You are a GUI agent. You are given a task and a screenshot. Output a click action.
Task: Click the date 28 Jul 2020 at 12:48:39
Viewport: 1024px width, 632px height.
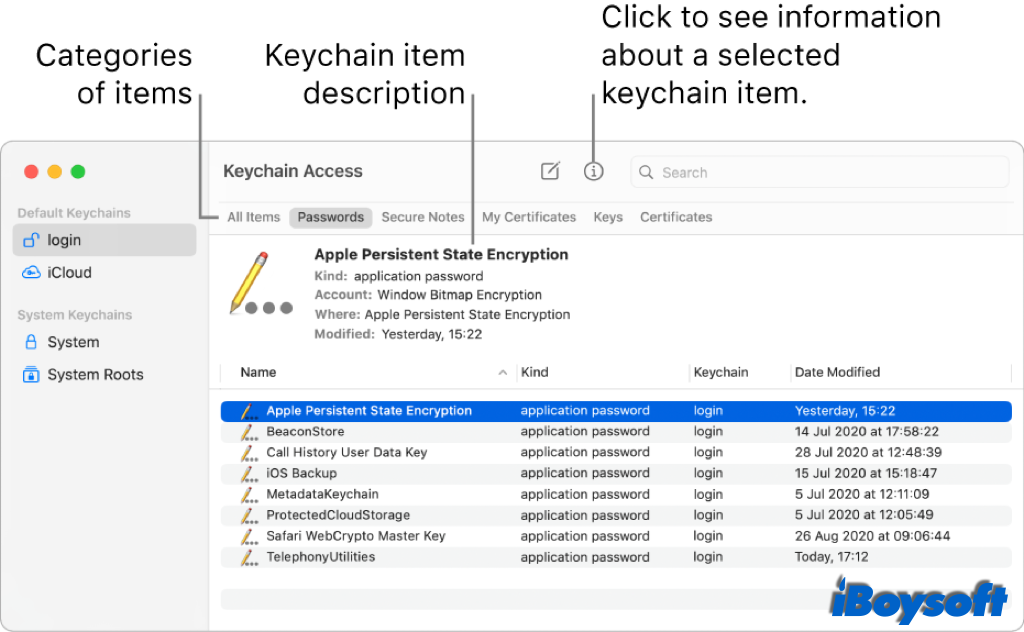click(x=868, y=452)
